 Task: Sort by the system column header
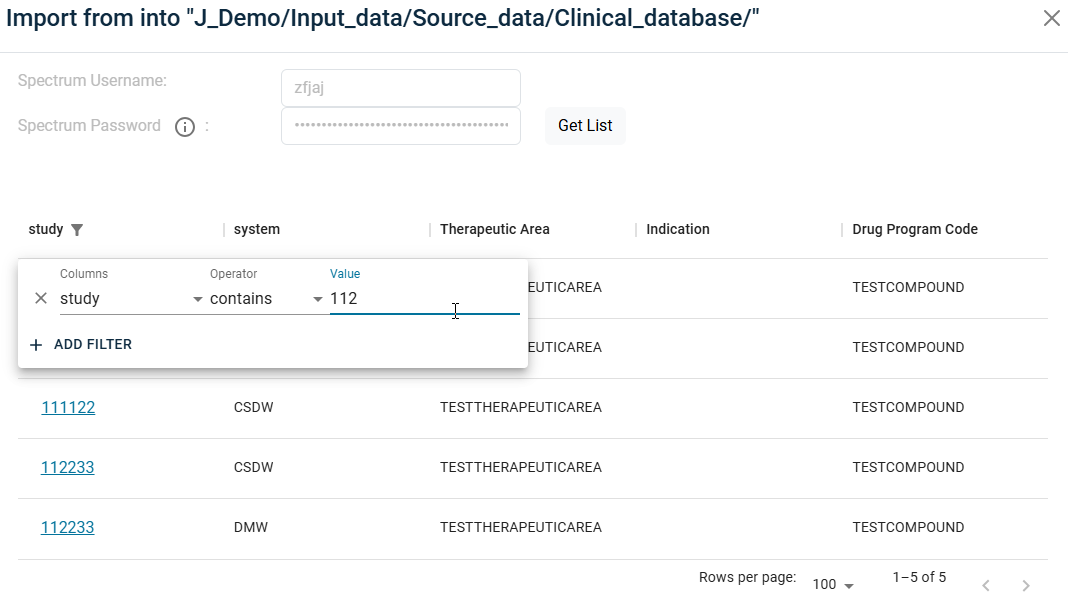pos(257,229)
